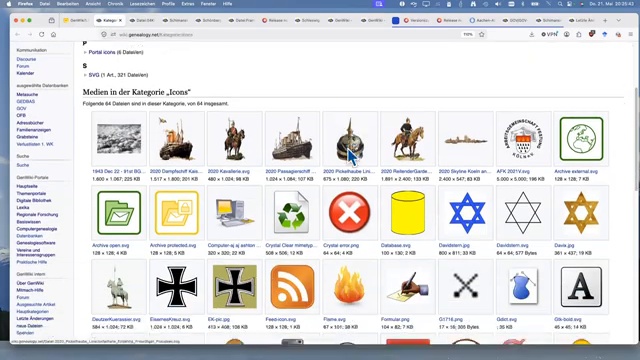This screenshot has height=360, width=640.
Task: Go back with the browser back arrow
Action: point(18,35)
